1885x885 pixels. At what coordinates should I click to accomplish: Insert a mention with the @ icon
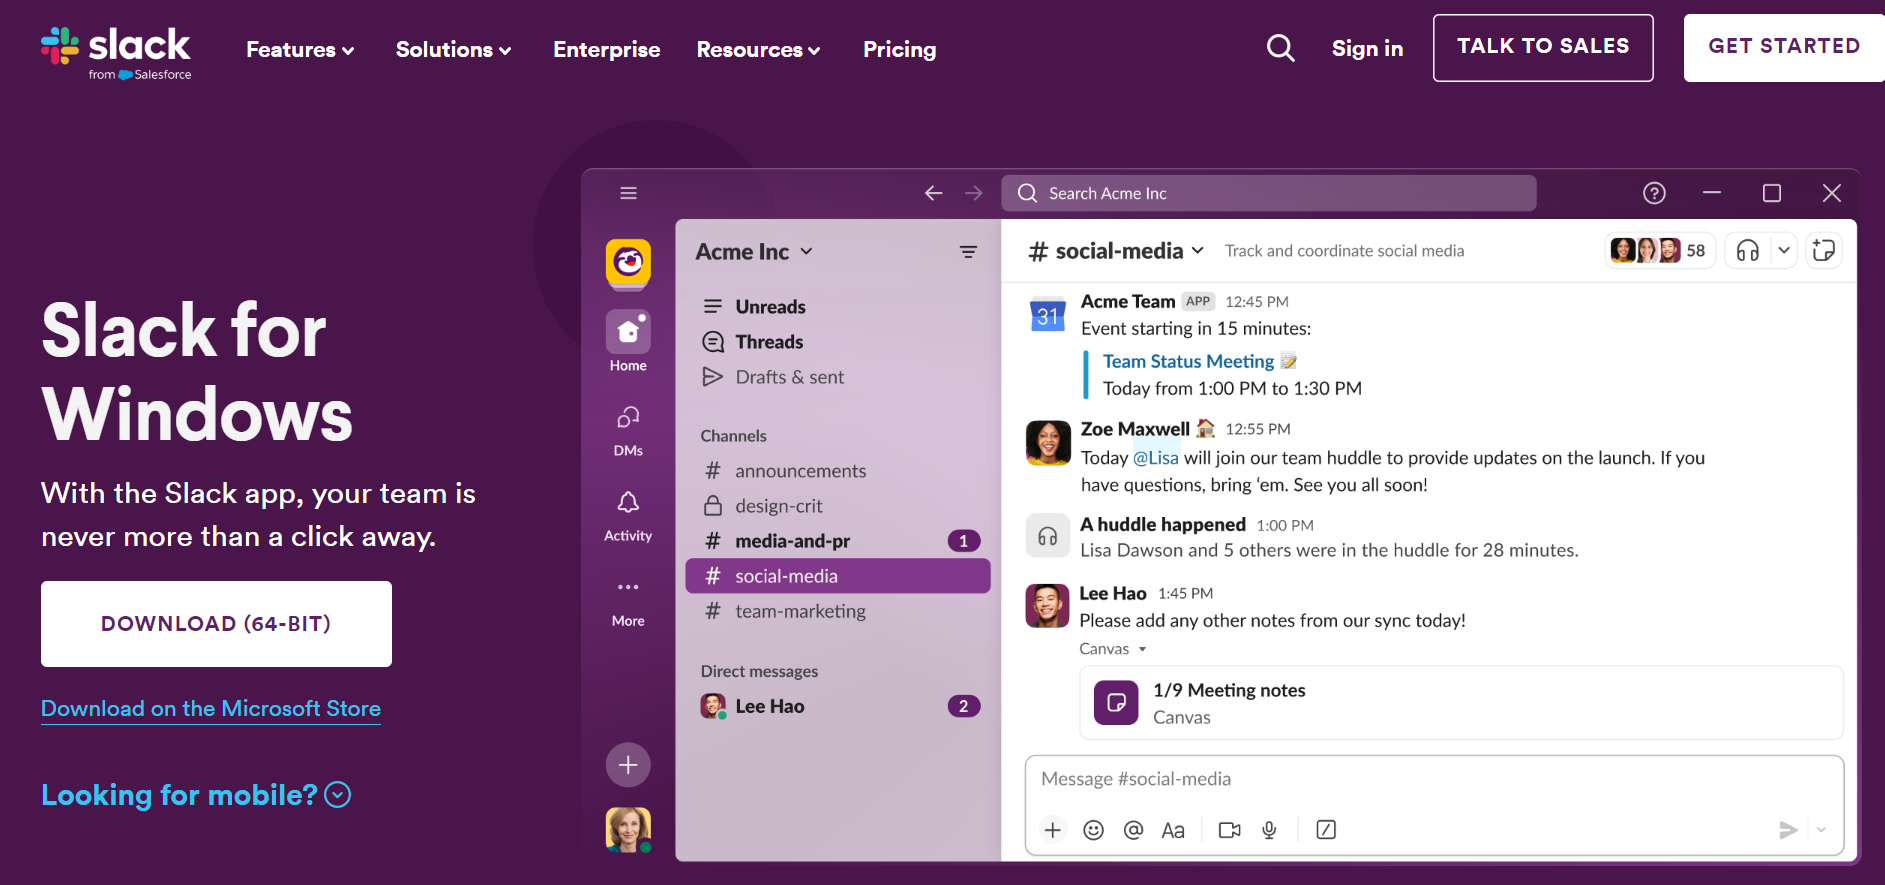tap(1133, 830)
